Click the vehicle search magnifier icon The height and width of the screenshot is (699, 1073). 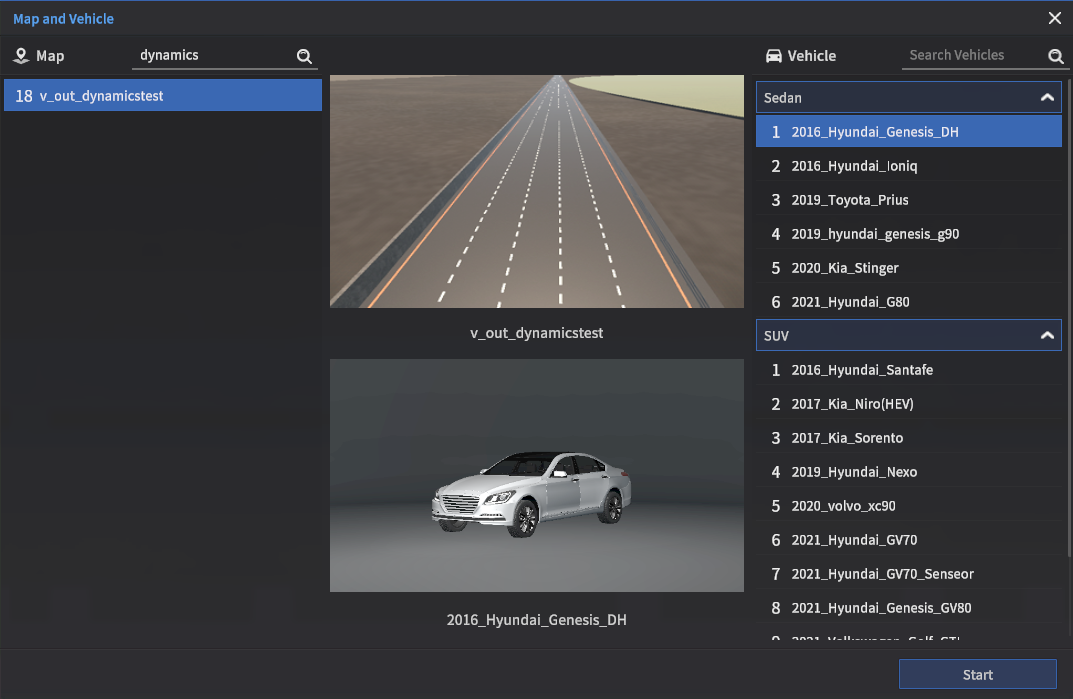click(1055, 57)
